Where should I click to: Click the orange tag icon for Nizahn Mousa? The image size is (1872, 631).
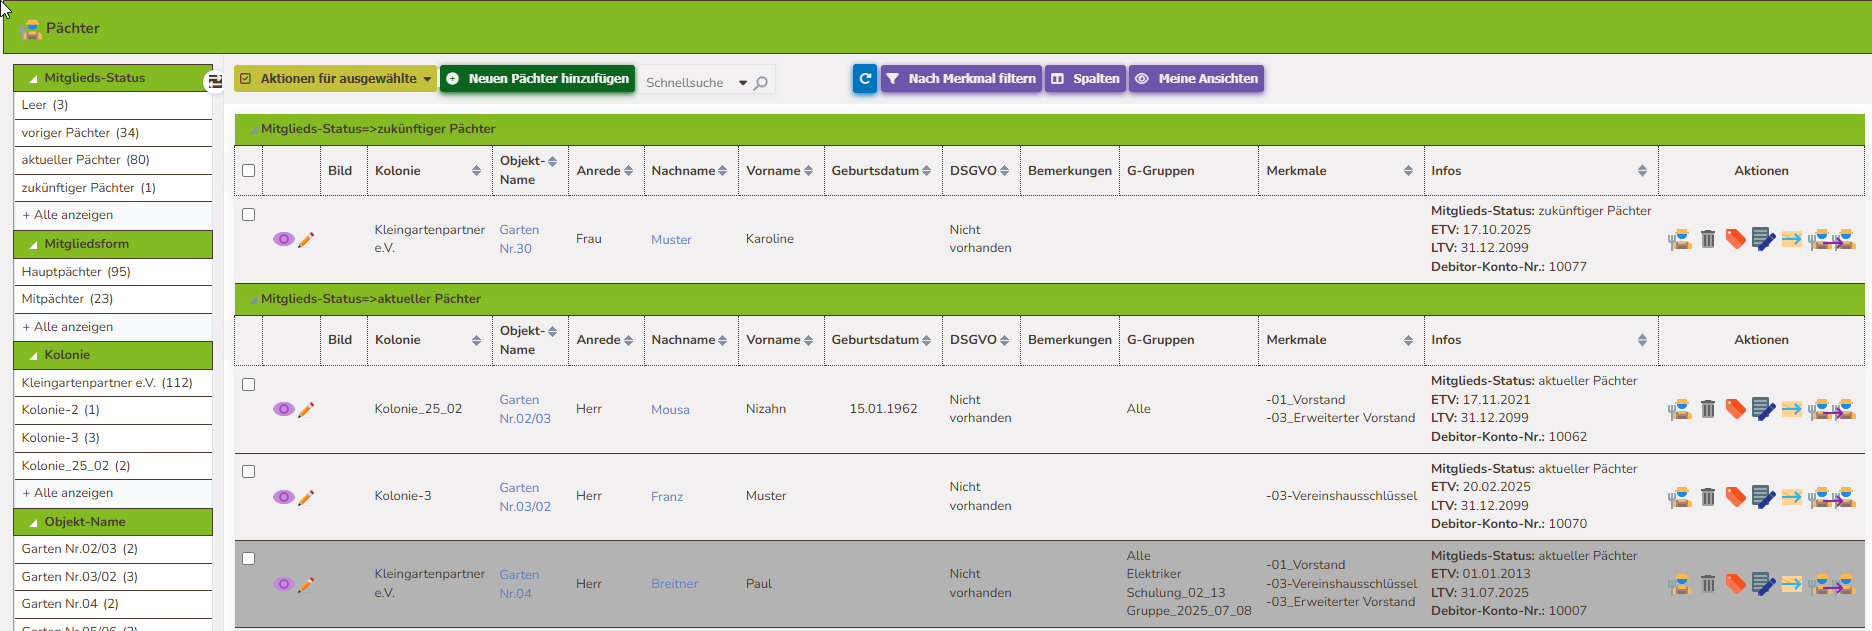(x=1735, y=409)
